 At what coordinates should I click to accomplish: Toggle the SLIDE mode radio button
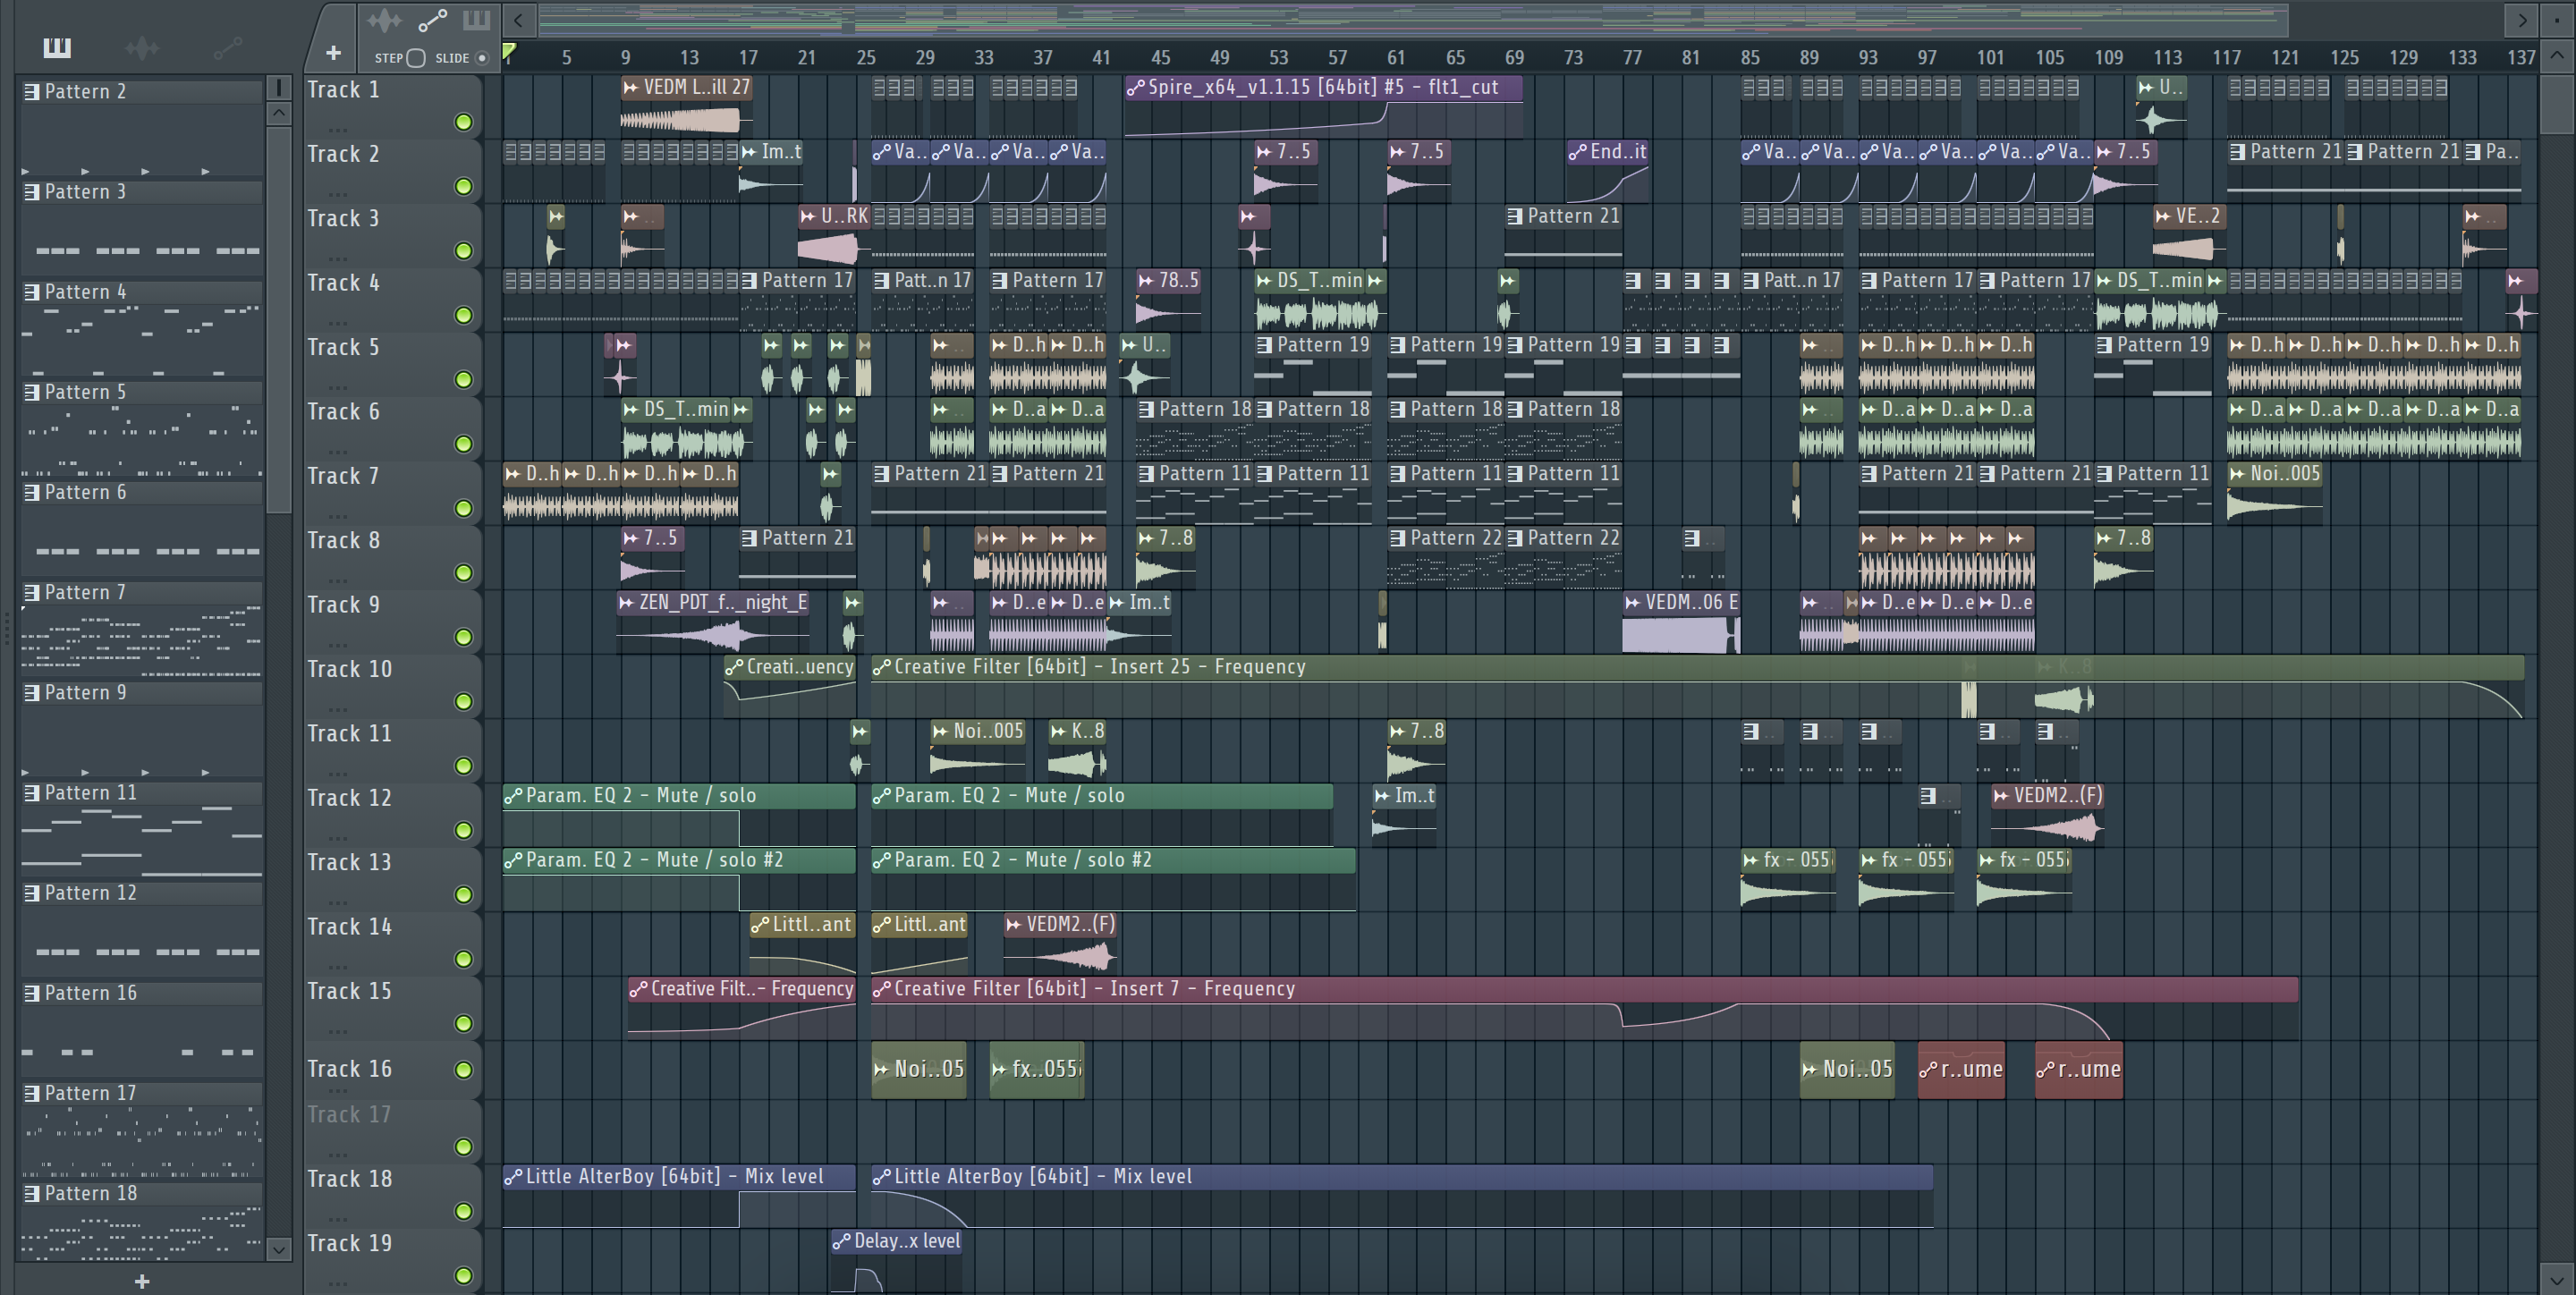point(482,58)
